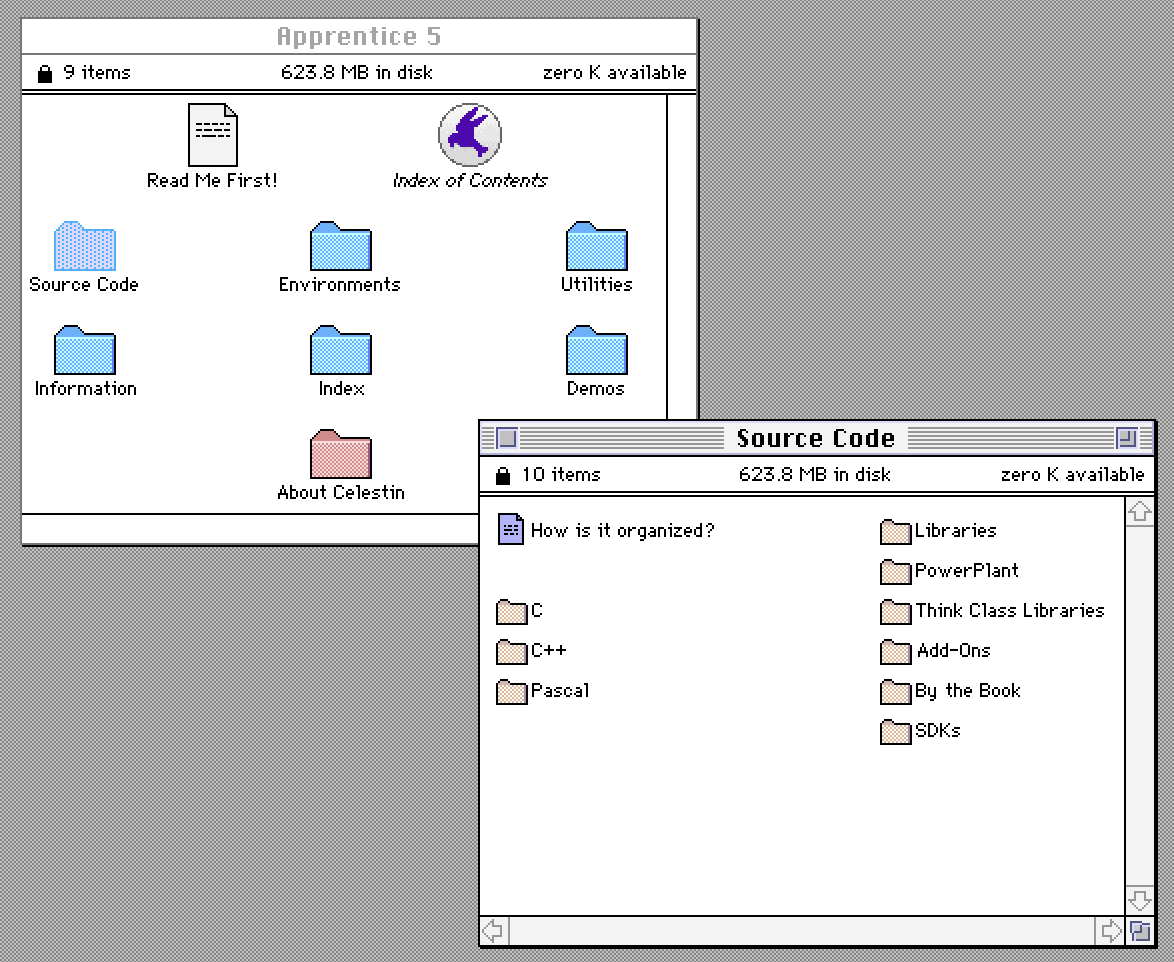Select the By the Book folder icon
Screen dimensions: 1174x962
click(x=895, y=692)
